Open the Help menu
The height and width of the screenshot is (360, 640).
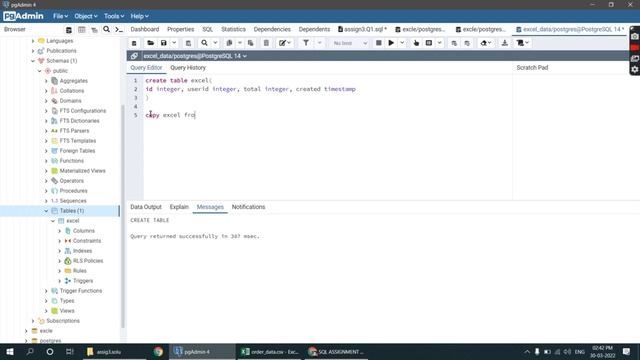[x=139, y=16]
